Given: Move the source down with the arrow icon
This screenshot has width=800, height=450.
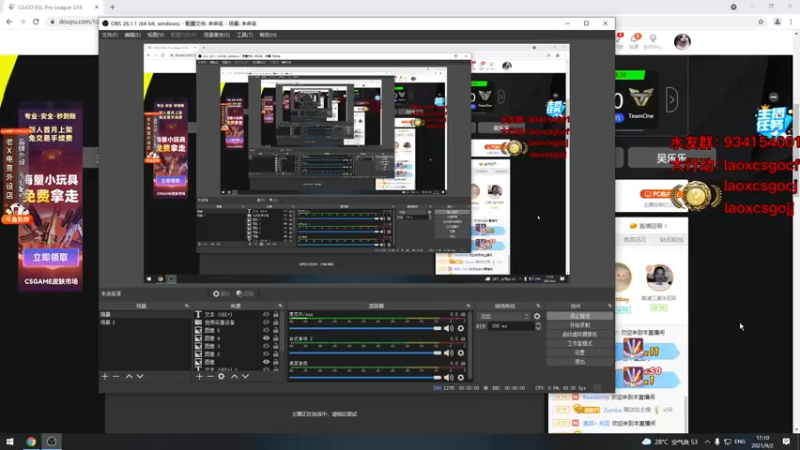Looking at the screenshot, I should 245,377.
